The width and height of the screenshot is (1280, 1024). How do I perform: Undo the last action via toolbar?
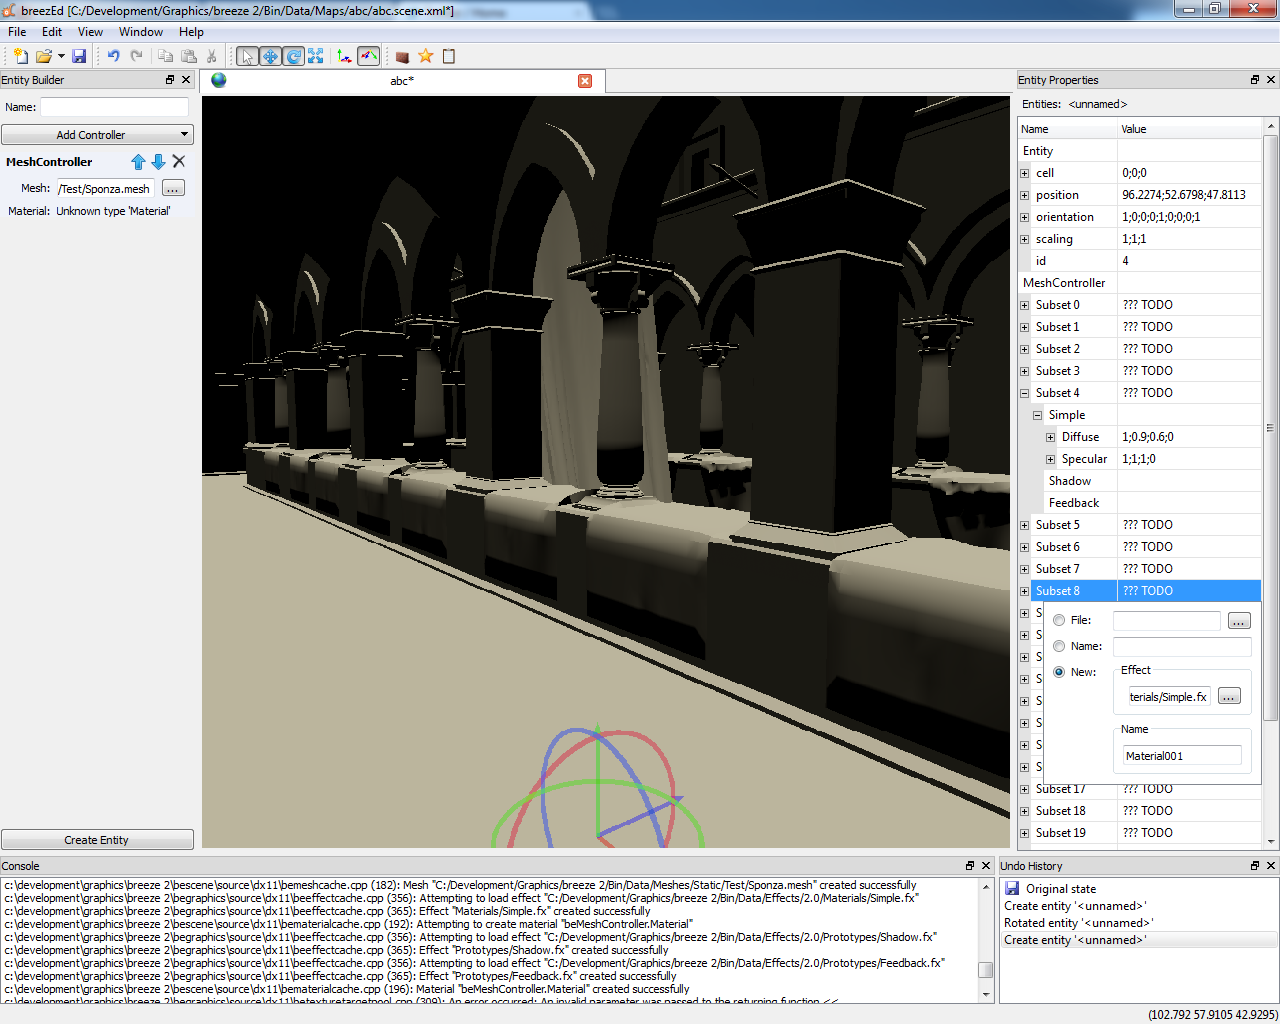click(113, 56)
